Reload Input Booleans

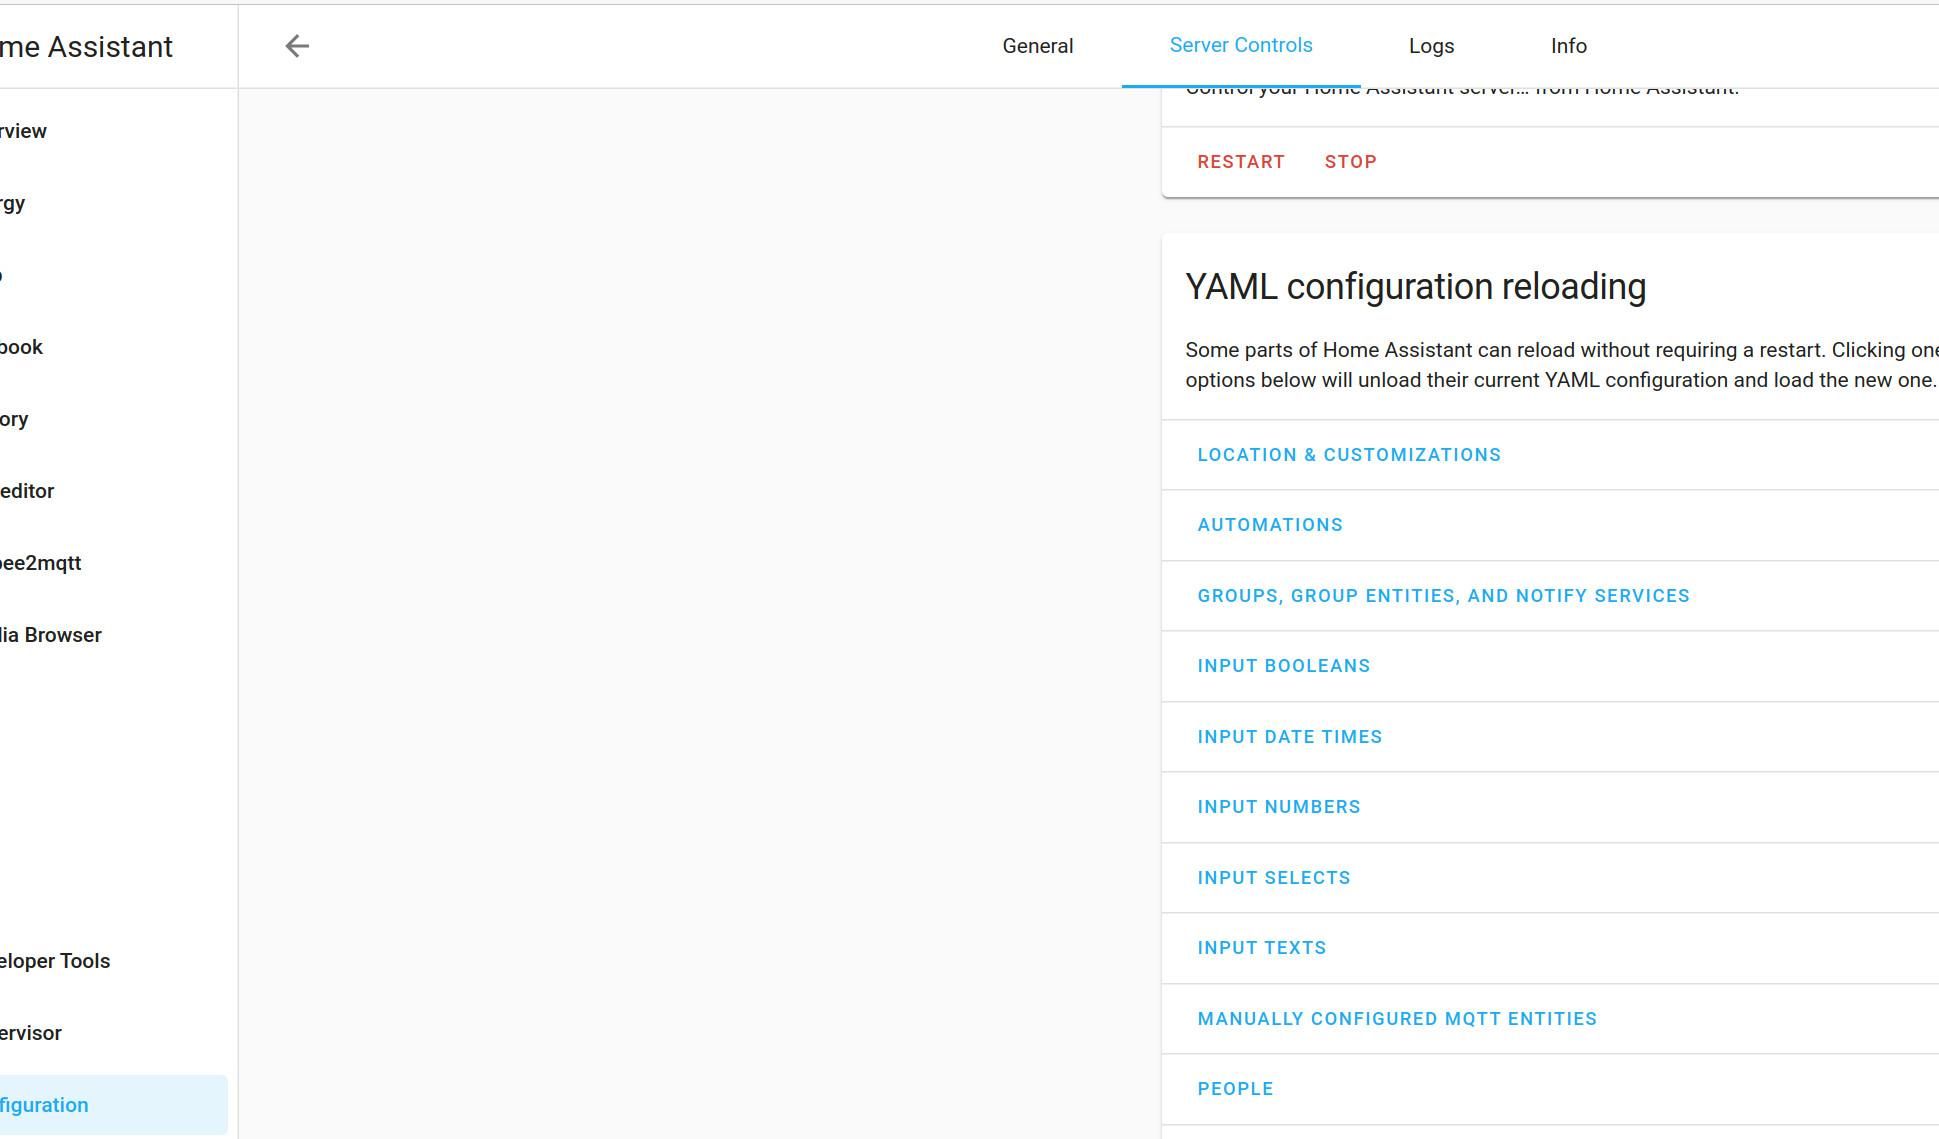(1283, 666)
